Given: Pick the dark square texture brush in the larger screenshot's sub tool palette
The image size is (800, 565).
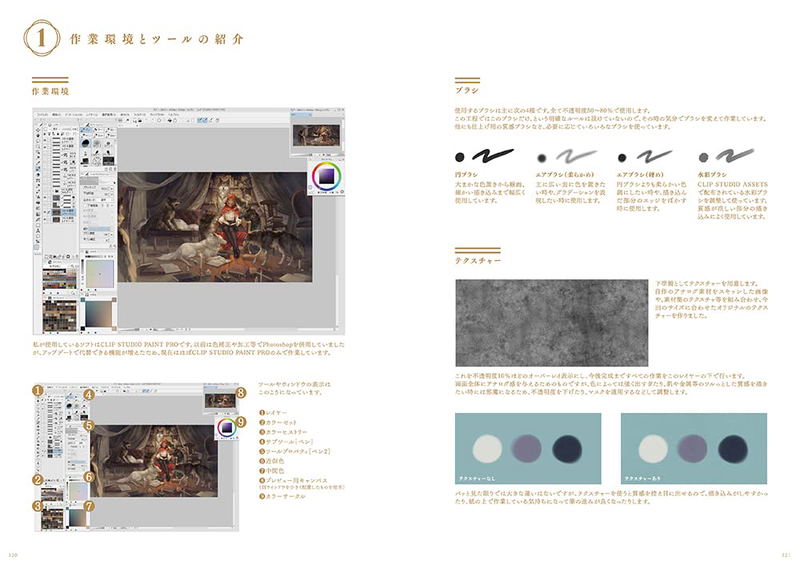Looking at the screenshot, I should (x=109, y=161).
